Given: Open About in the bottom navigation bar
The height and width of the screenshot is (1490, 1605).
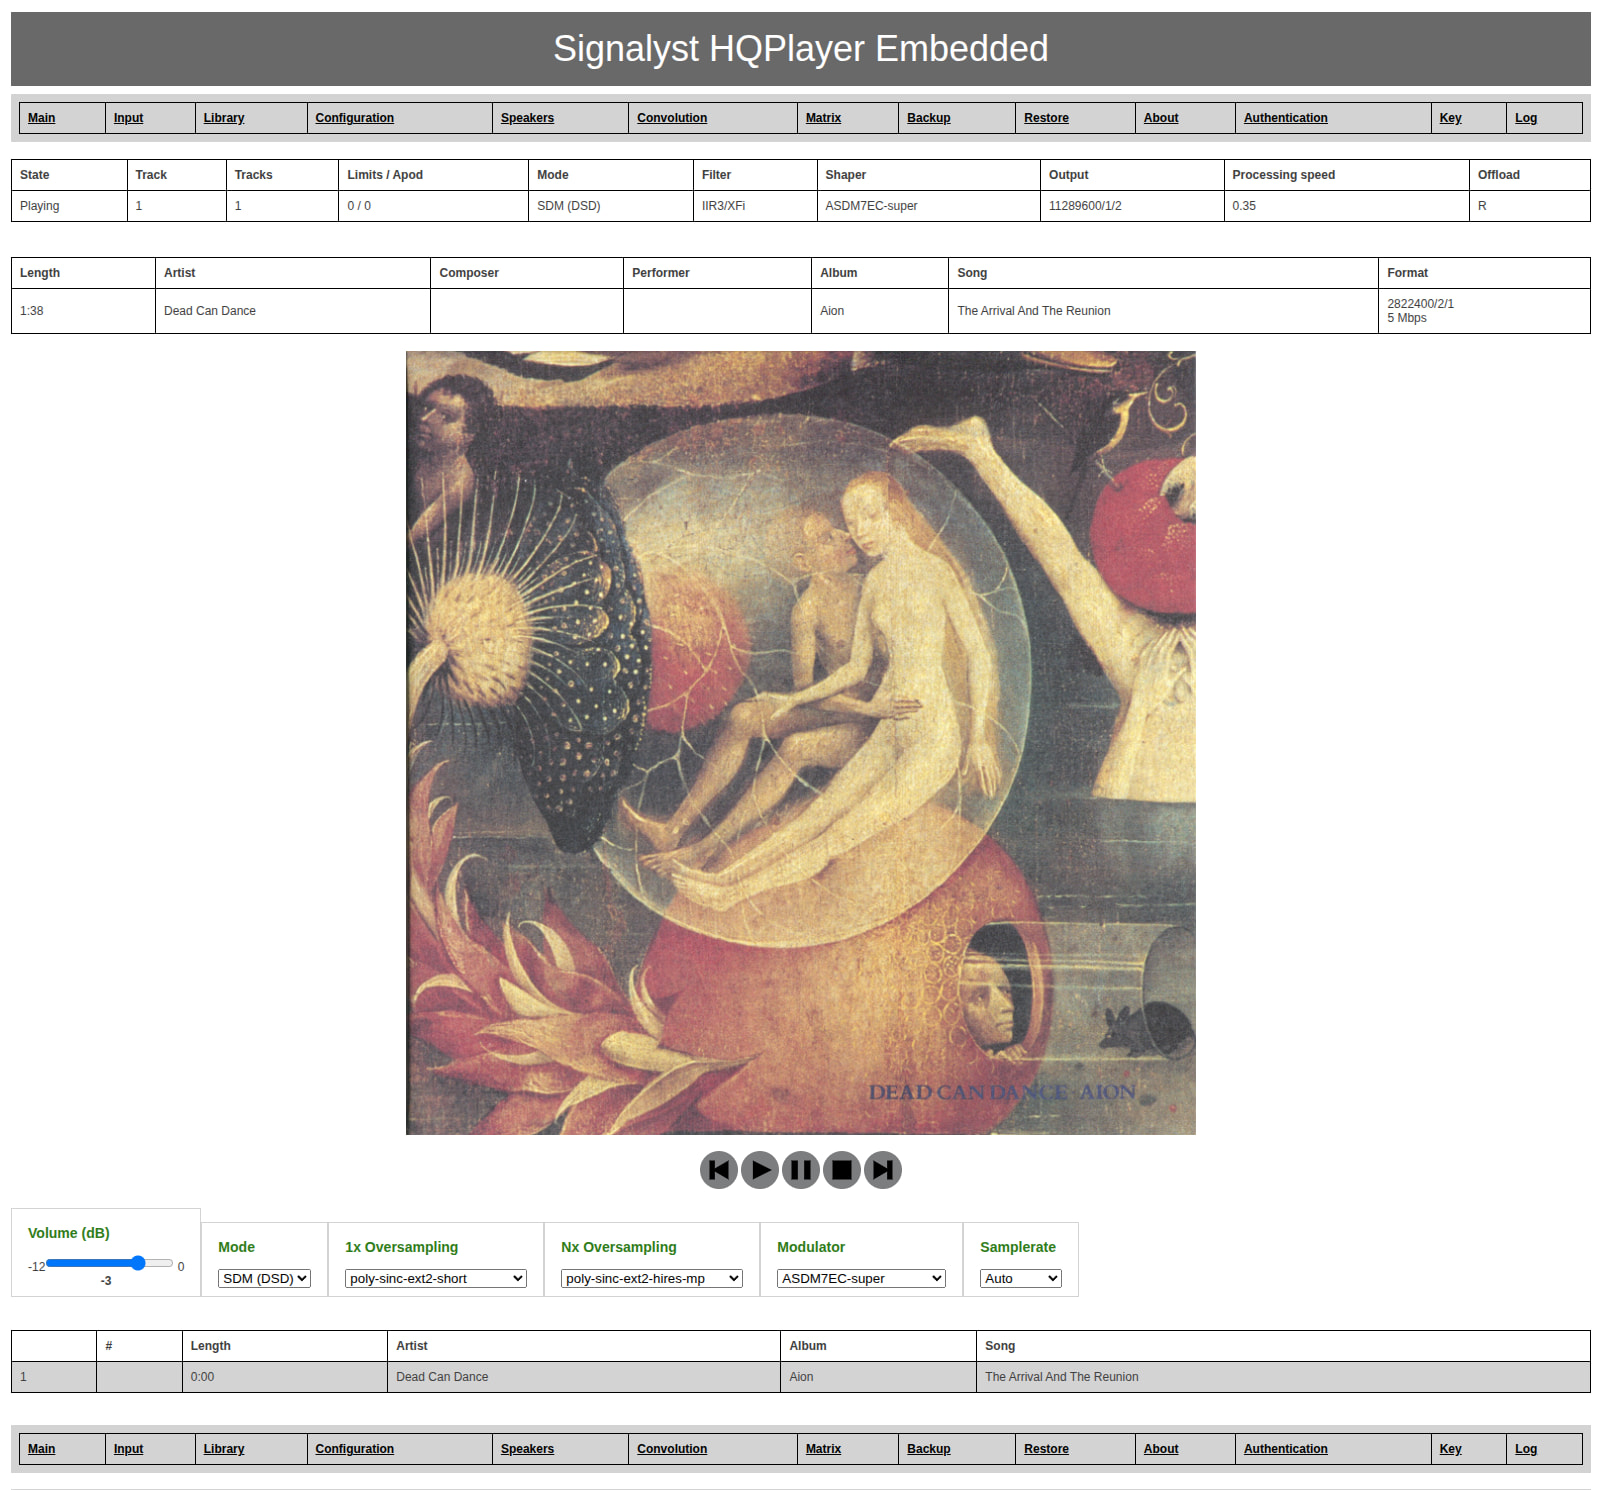Looking at the screenshot, I should tap(1161, 1449).
